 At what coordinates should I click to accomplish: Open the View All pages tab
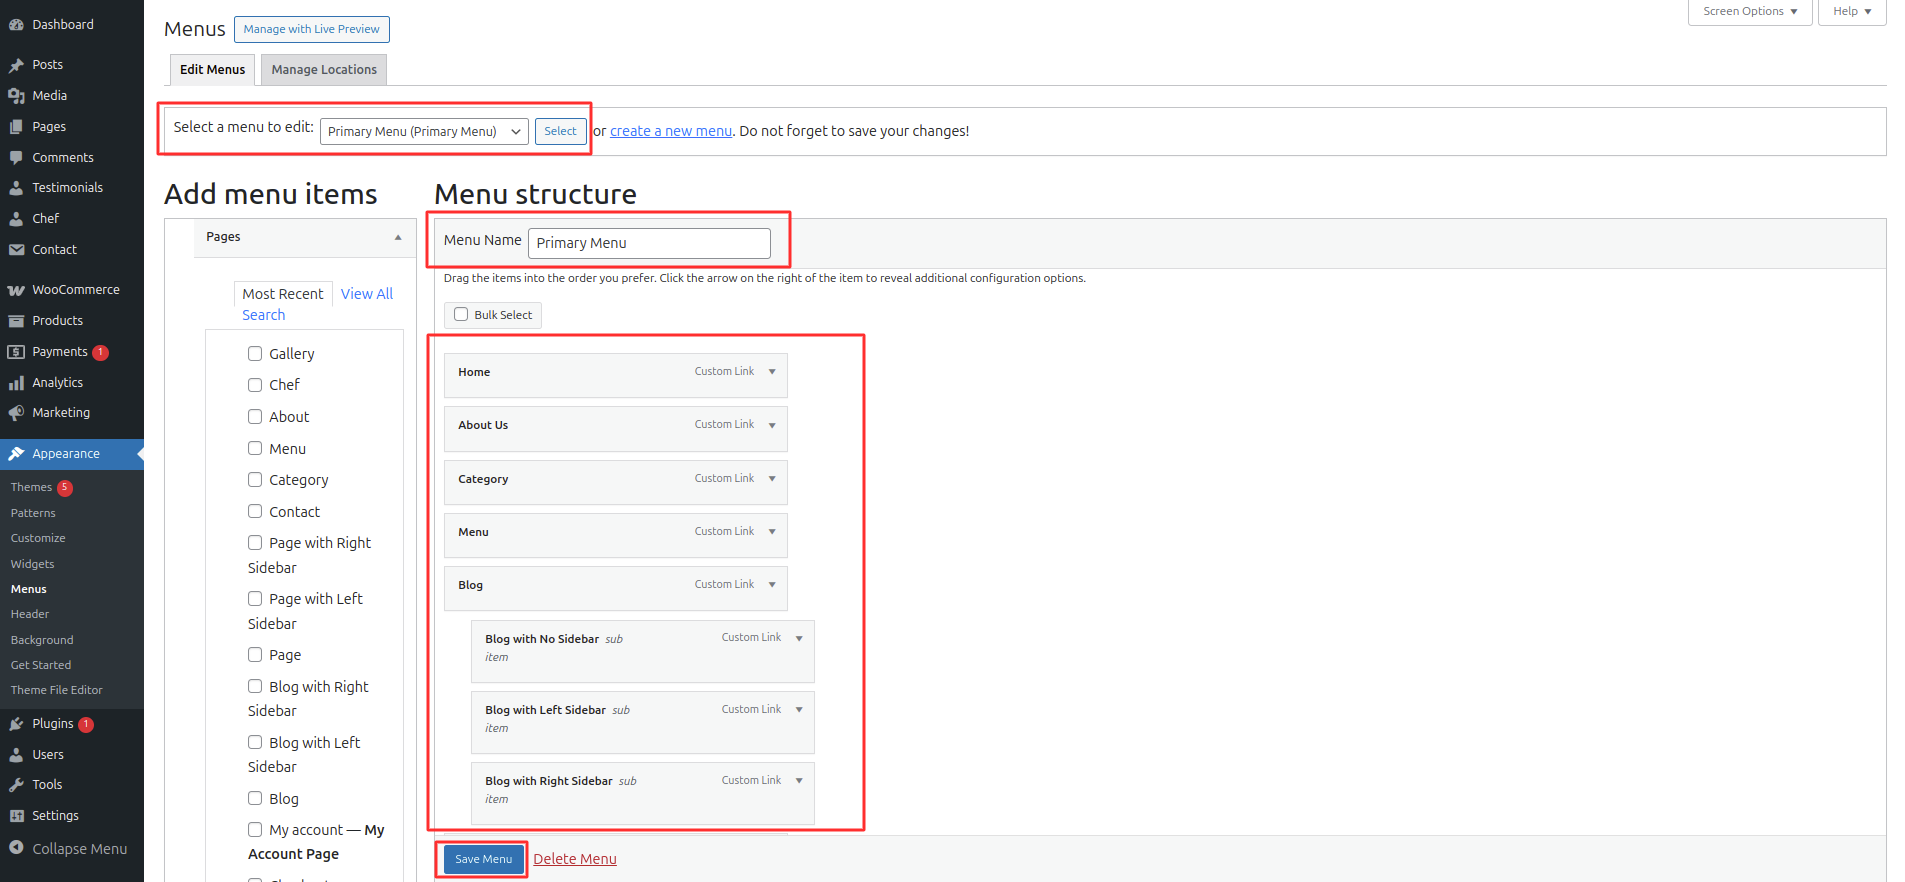366,294
